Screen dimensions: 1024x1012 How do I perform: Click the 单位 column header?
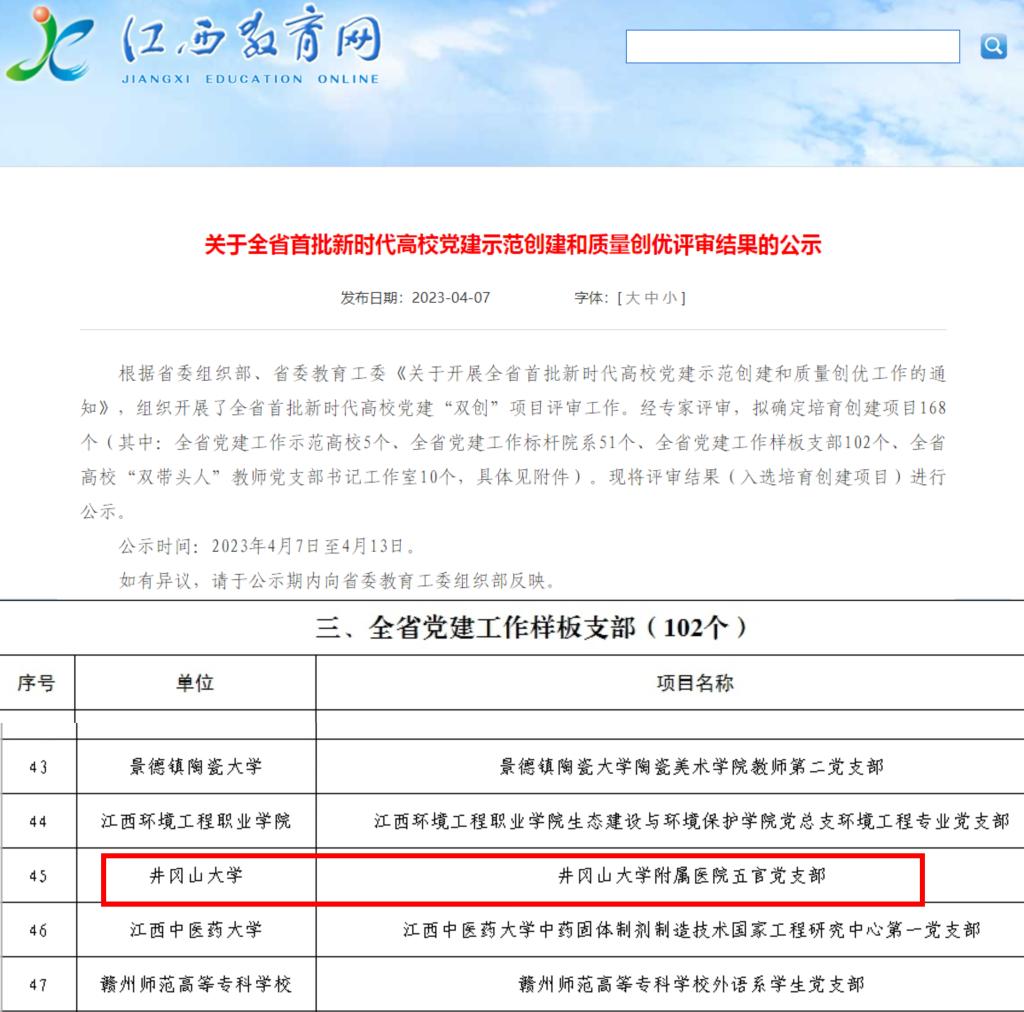195,683
